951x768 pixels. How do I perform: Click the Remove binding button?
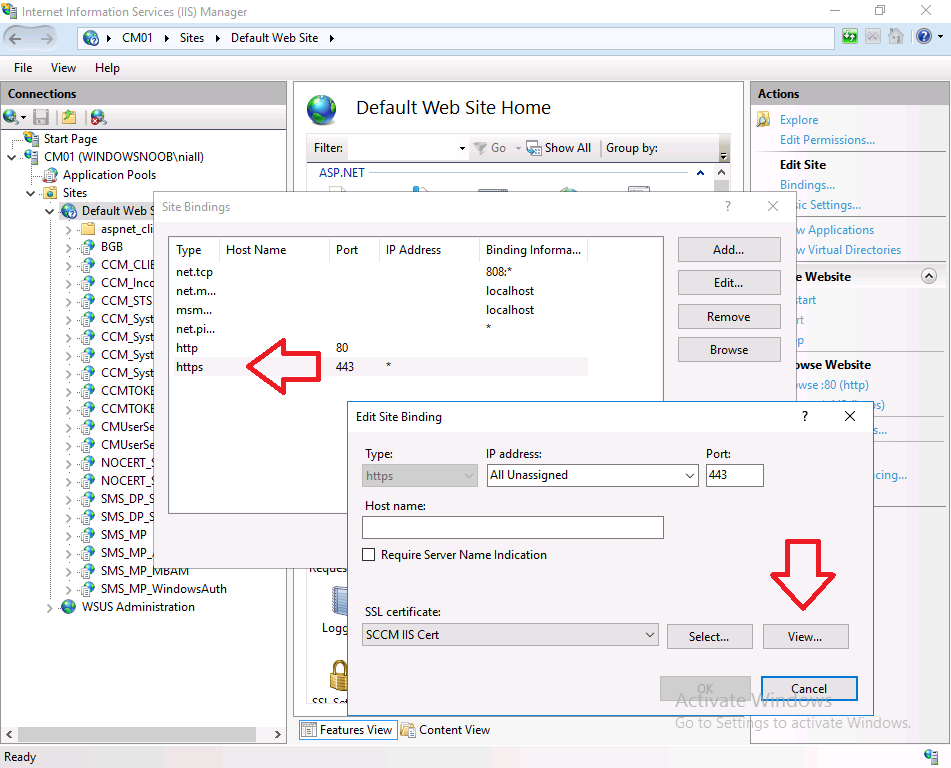click(x=728, y=317)
